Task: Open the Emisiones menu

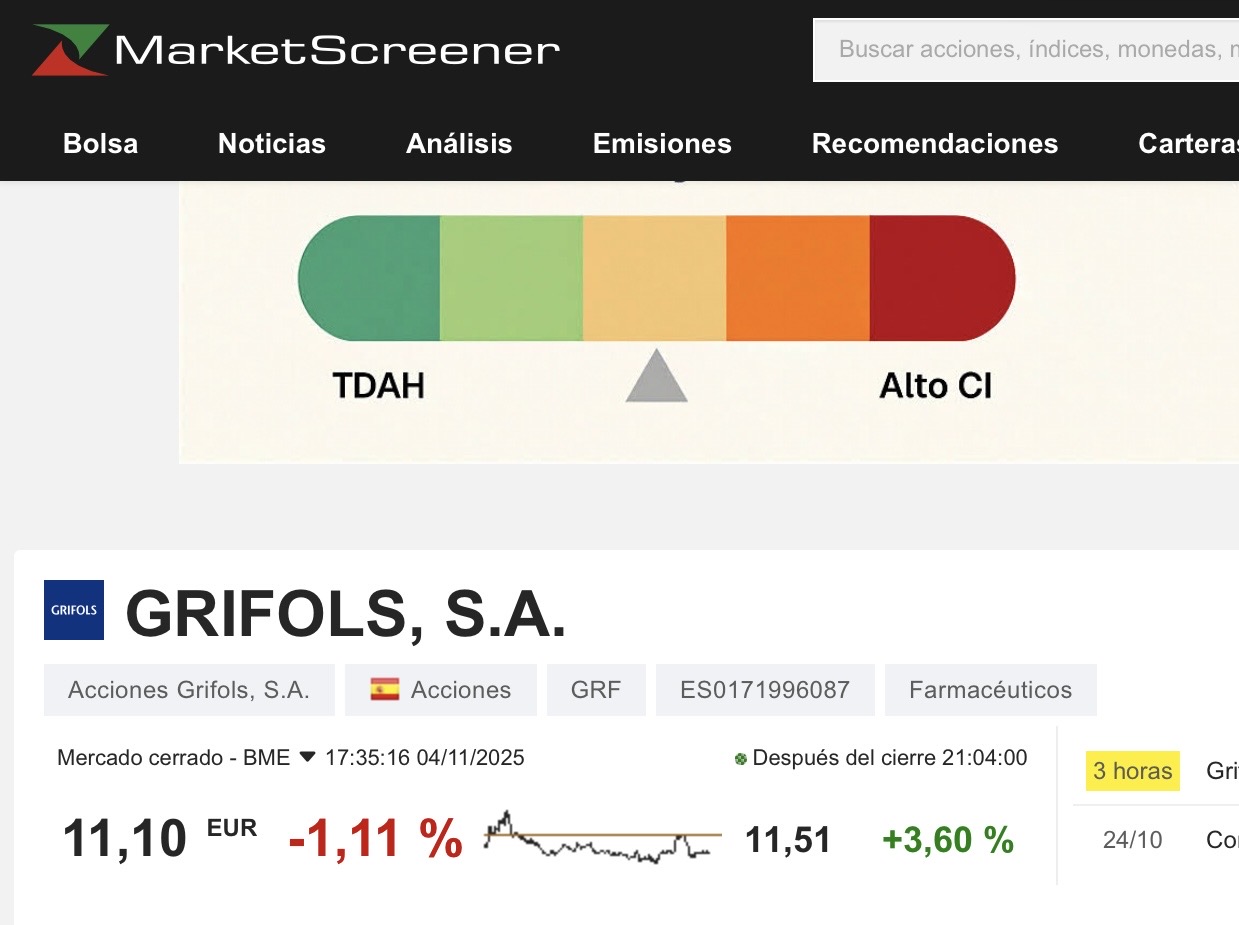Action: (661, 143)
